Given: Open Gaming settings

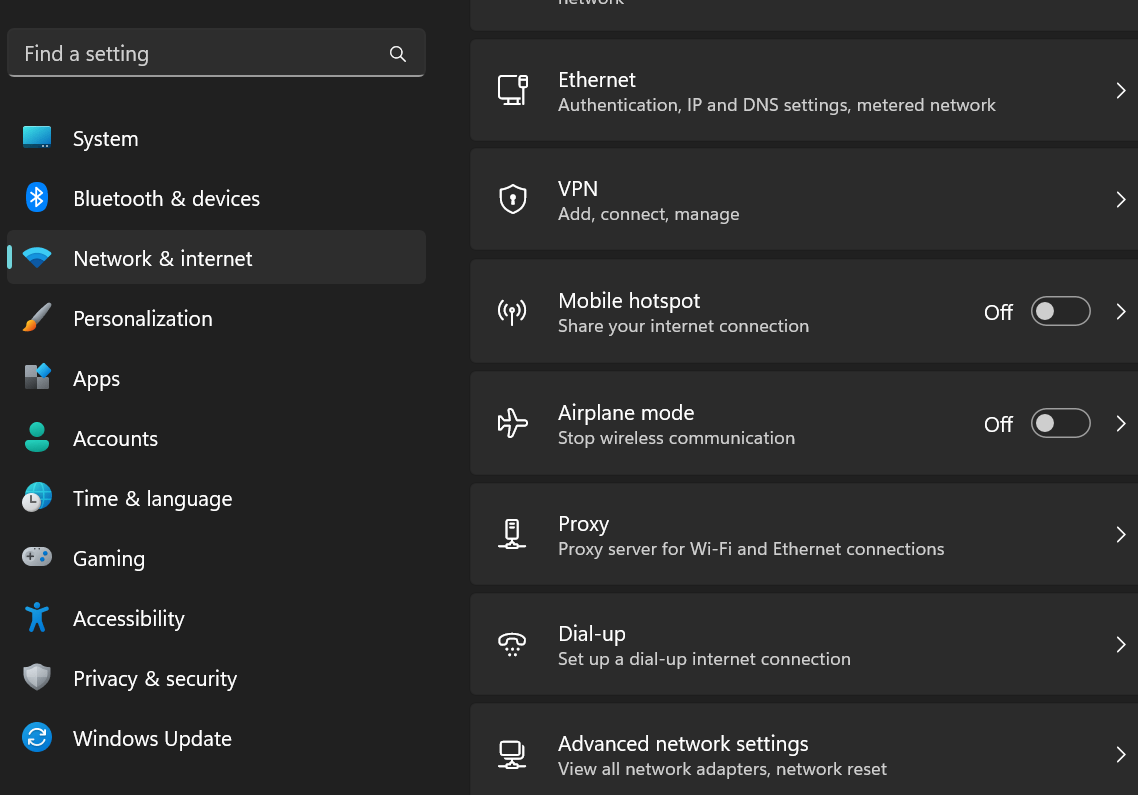Looking at the screenshot, I should (x=108, y=558).
